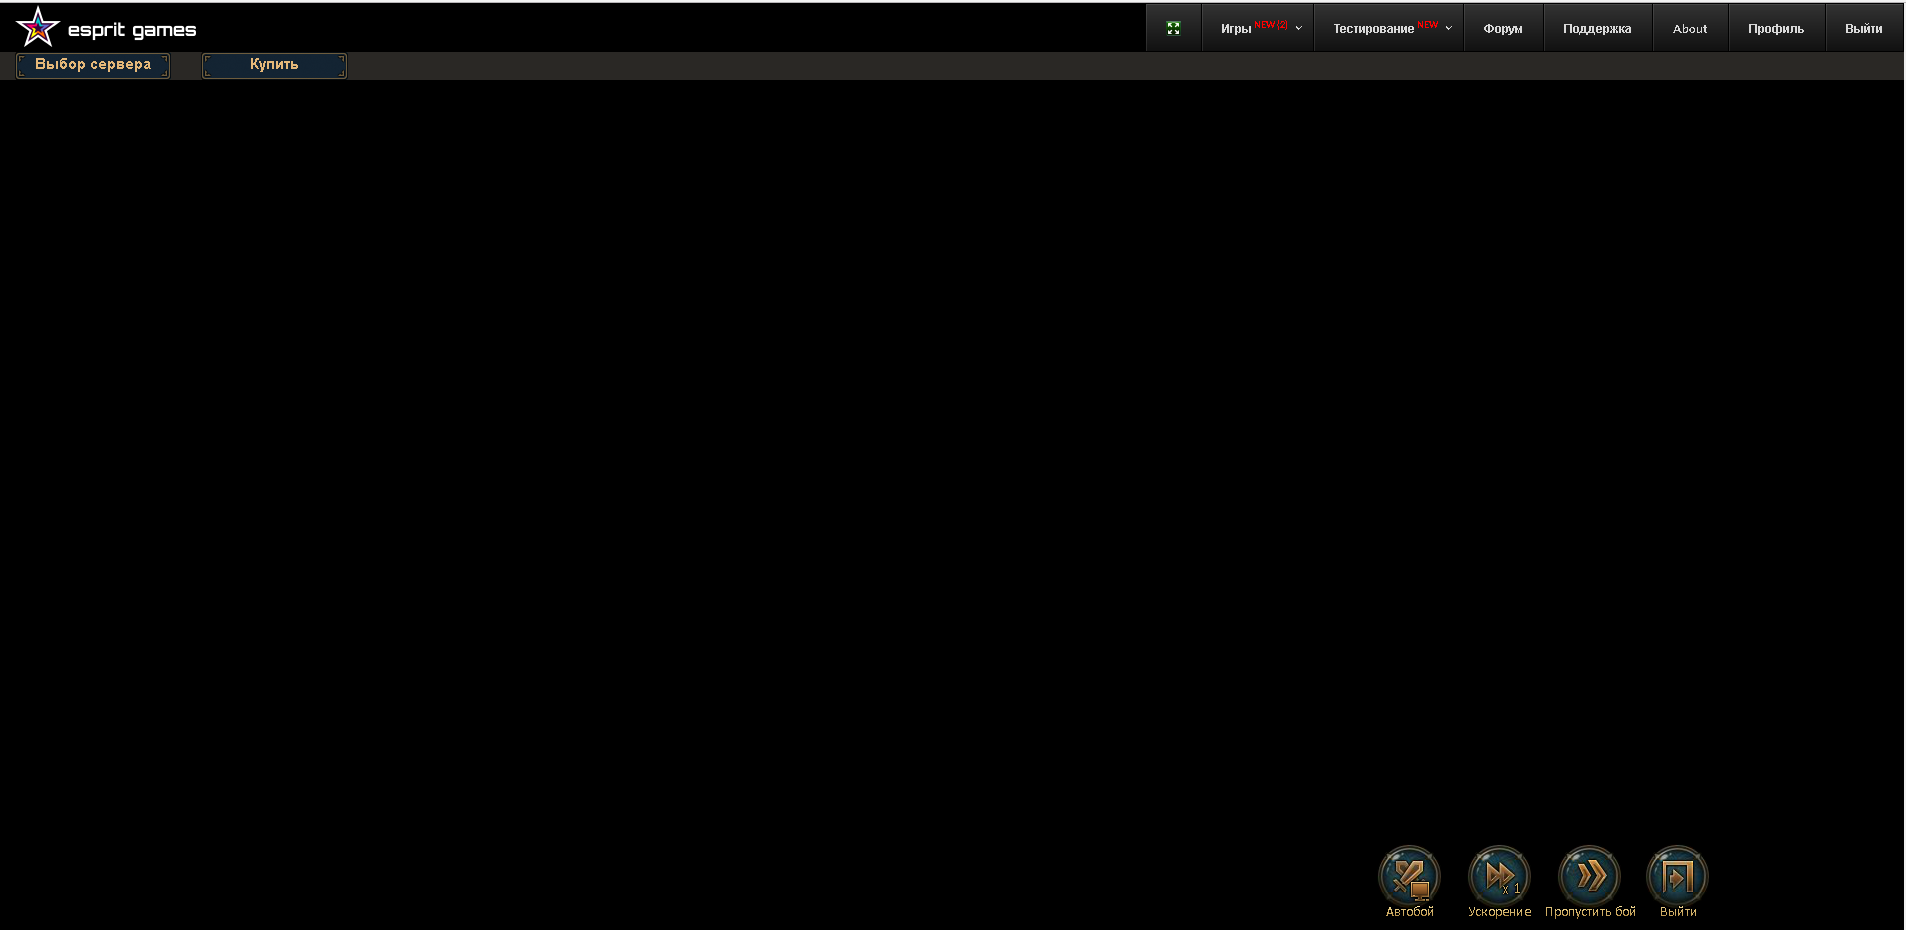Click the round Выйти door icon

[x=1677, y=876]
